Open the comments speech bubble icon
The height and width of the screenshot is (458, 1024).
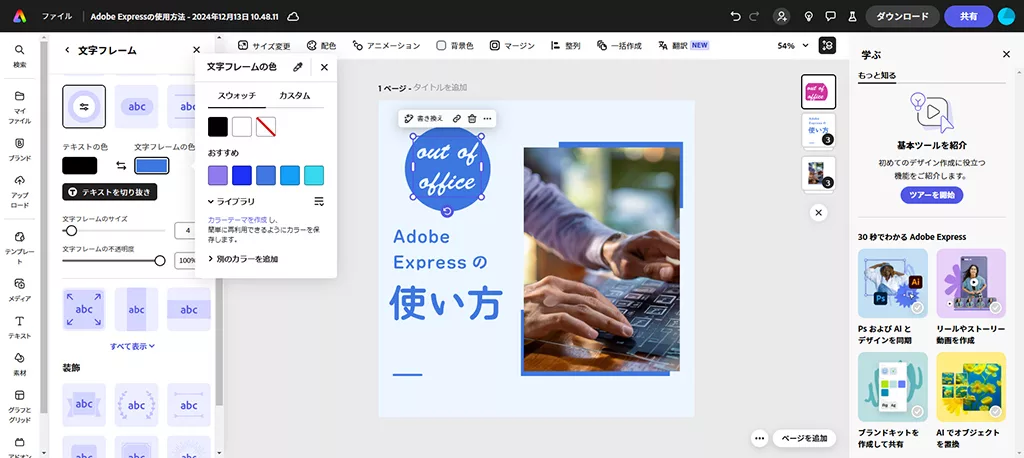coord(831,16)
